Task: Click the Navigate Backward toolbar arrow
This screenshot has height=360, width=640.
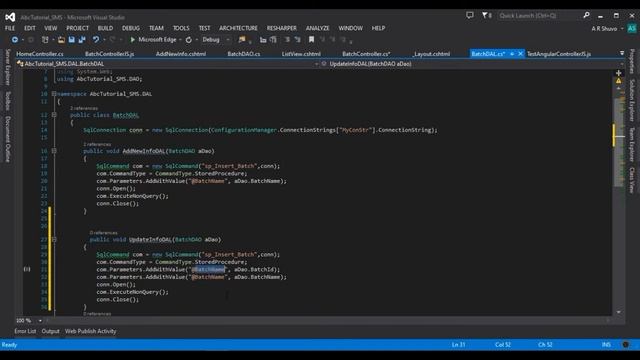Action: [x=15, y=40]
